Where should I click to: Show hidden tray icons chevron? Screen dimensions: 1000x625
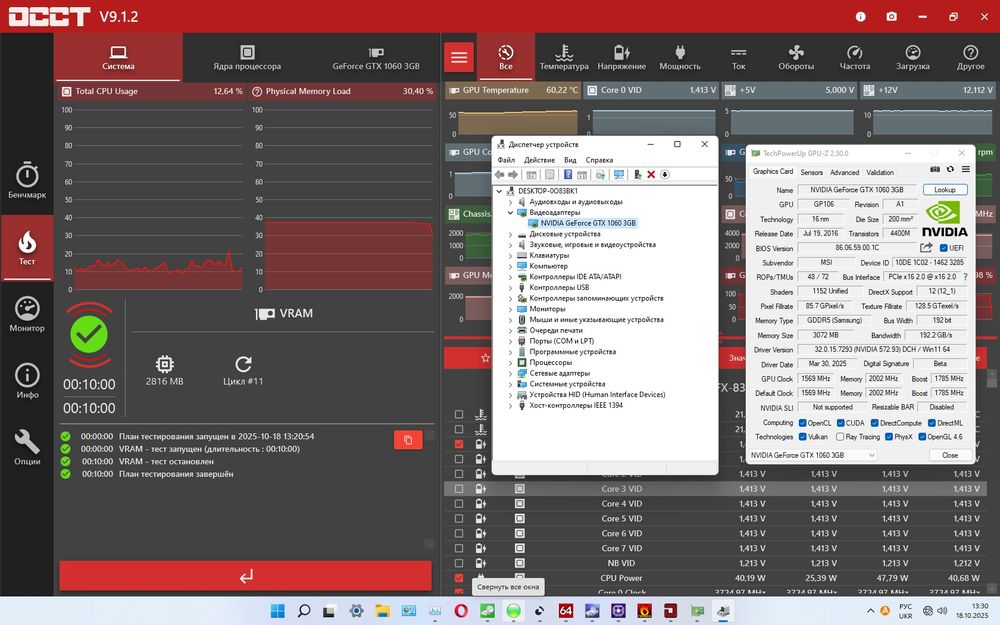tap(871, 611)
